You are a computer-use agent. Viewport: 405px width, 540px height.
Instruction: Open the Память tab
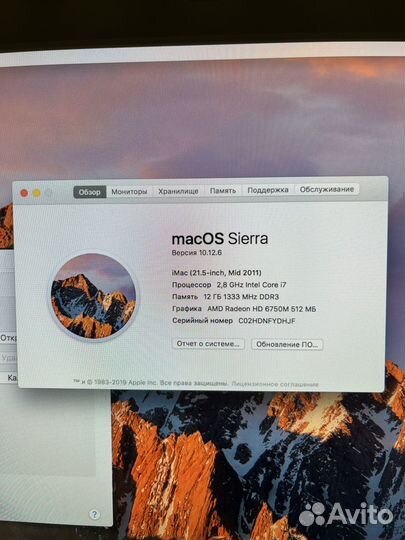click(x=223, y=190)
